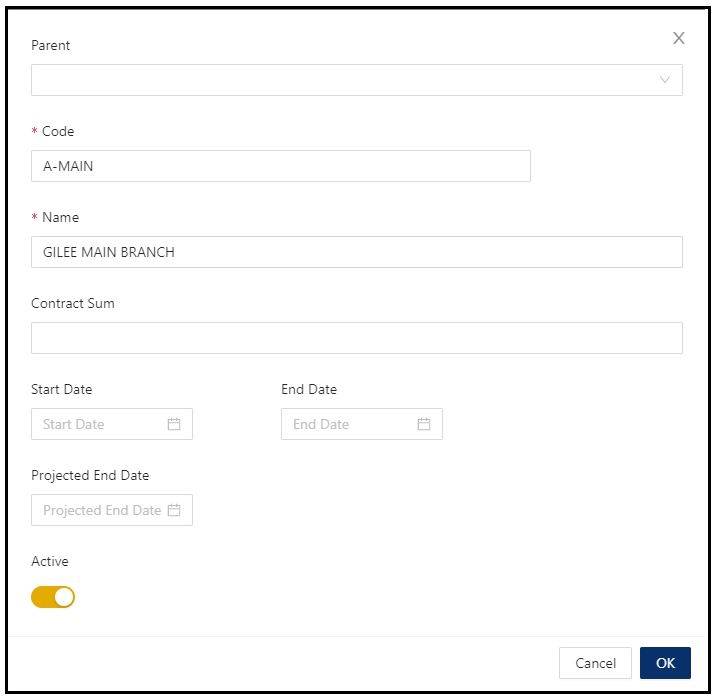Screen dimensions: 715x700
Task: Open the Parent dropdown
Action: pos(357,80)
